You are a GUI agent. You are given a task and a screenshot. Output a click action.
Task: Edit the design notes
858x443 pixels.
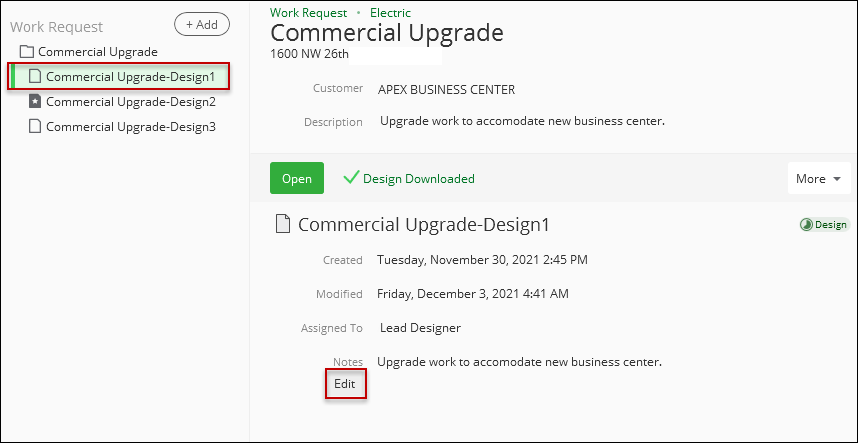point(345,384)
